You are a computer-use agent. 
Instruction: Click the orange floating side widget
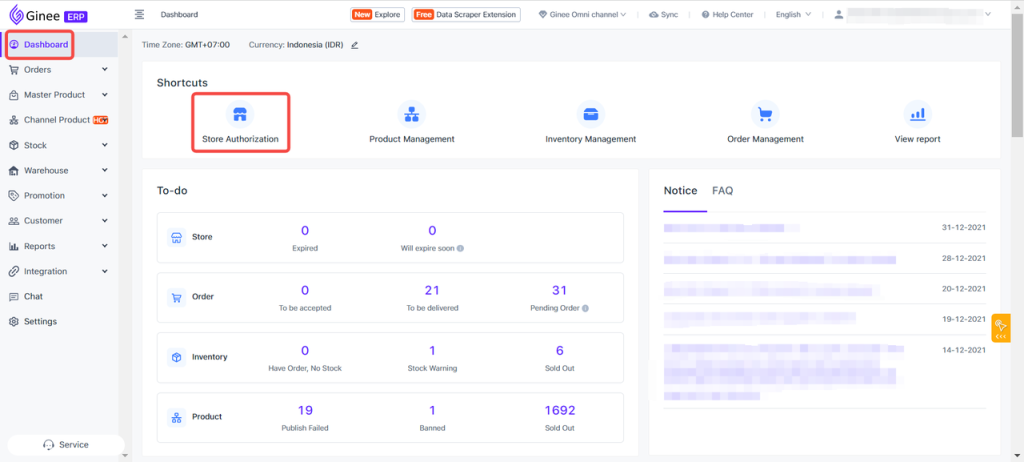pos(1001,328)
